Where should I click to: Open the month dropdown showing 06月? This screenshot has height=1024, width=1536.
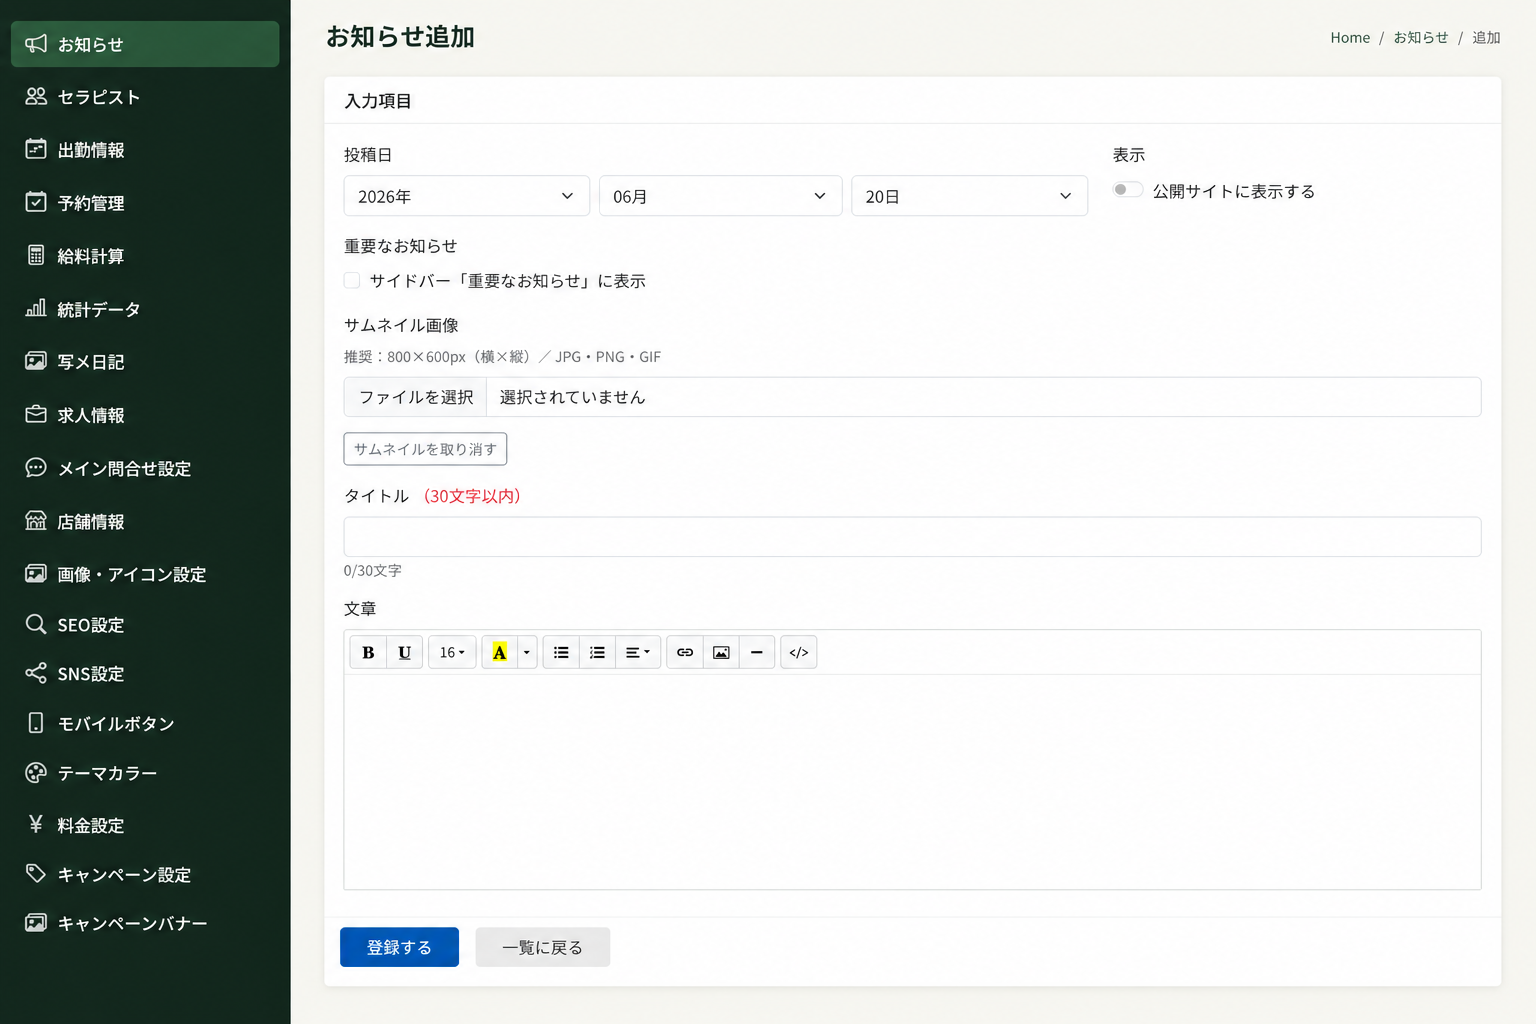720,196
